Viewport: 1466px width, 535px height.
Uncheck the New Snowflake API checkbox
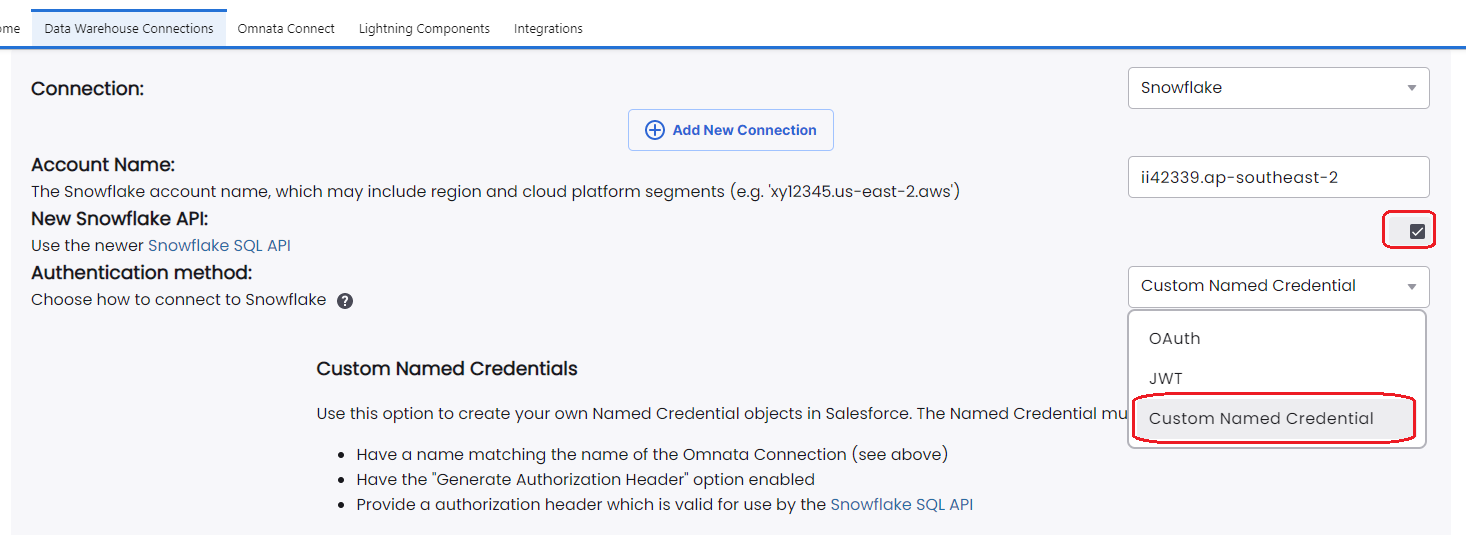coord(1416,231)
